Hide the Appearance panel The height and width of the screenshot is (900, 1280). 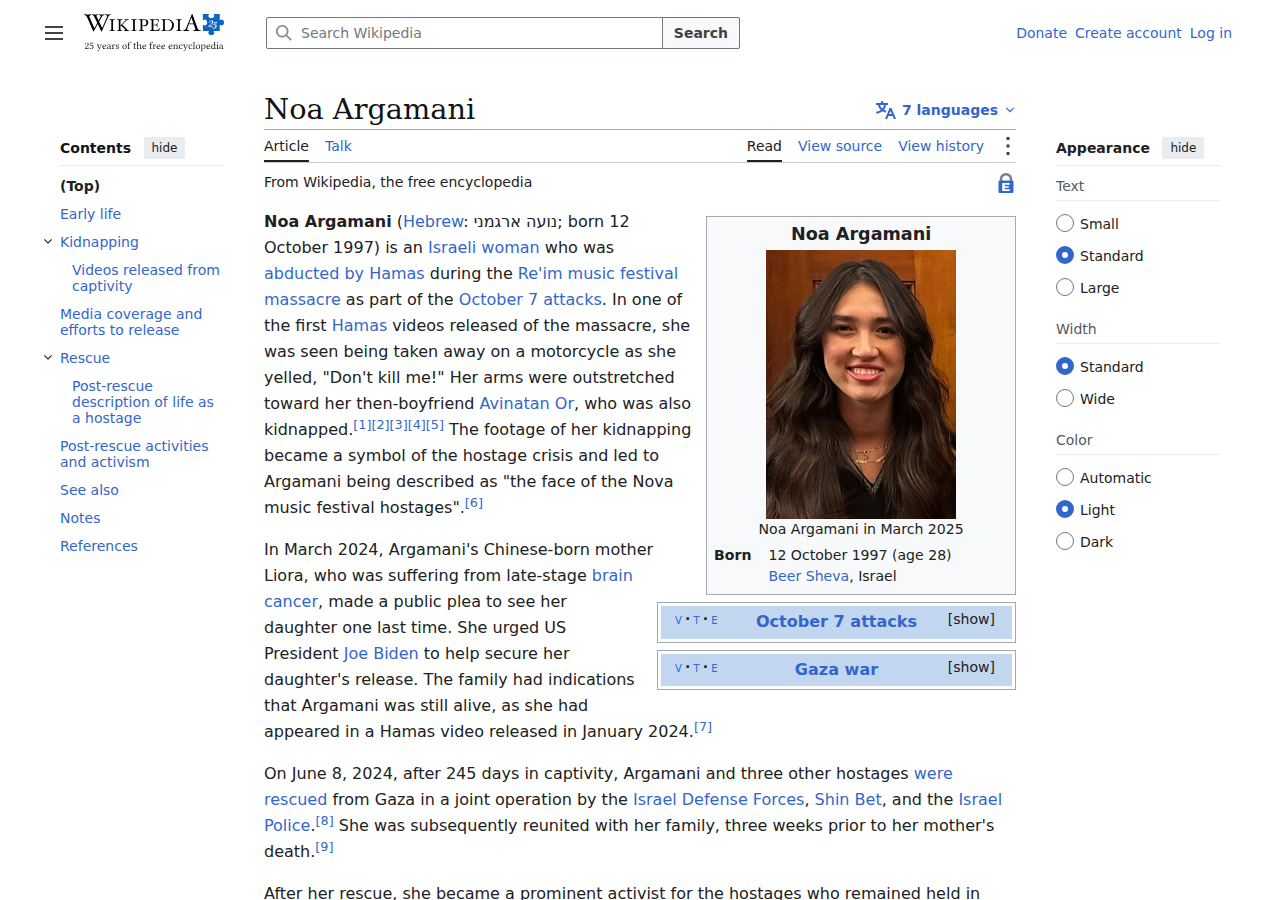pos(1183,148)
